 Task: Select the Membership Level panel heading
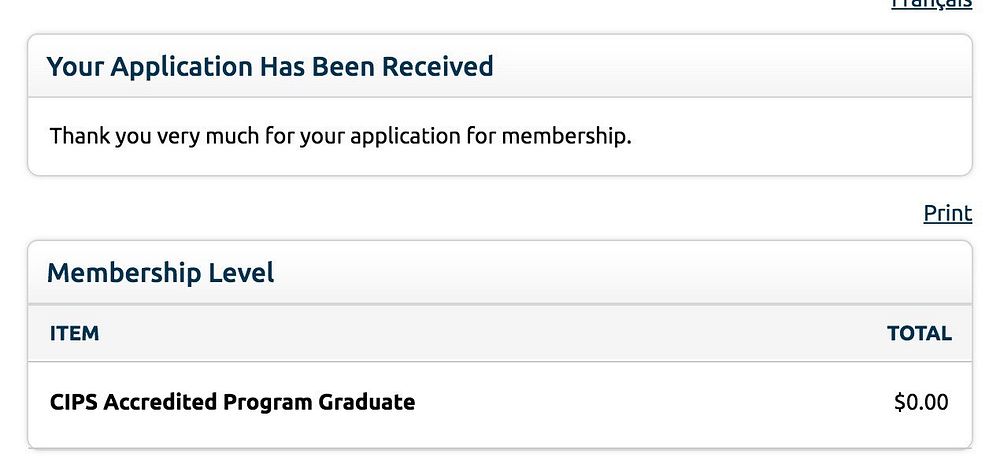click(x=160, y=272)
